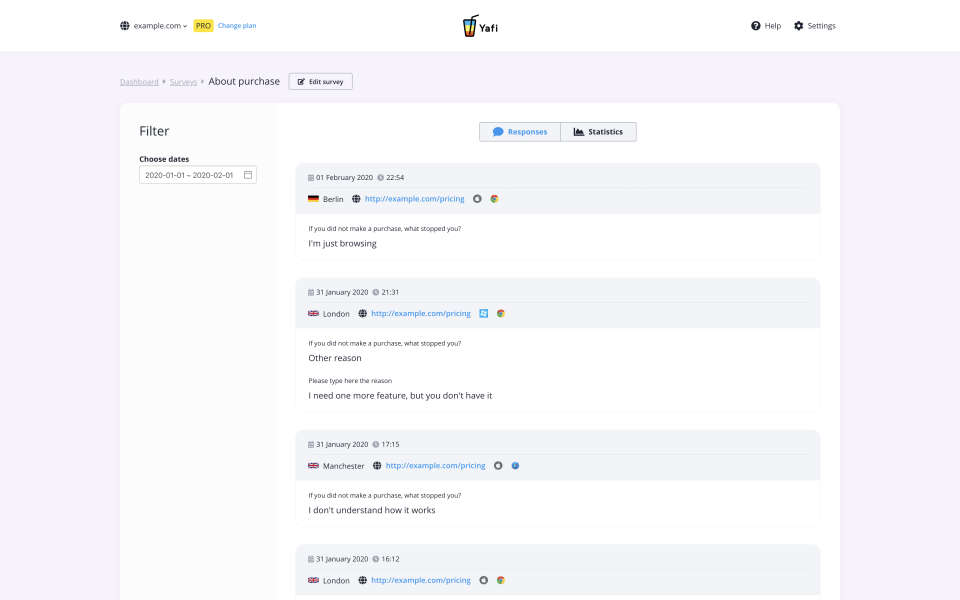Click the Chrome icon in the 21:31 London response
Image resolution: width=960 pixels, height=600 pixels.
point(501,313)
